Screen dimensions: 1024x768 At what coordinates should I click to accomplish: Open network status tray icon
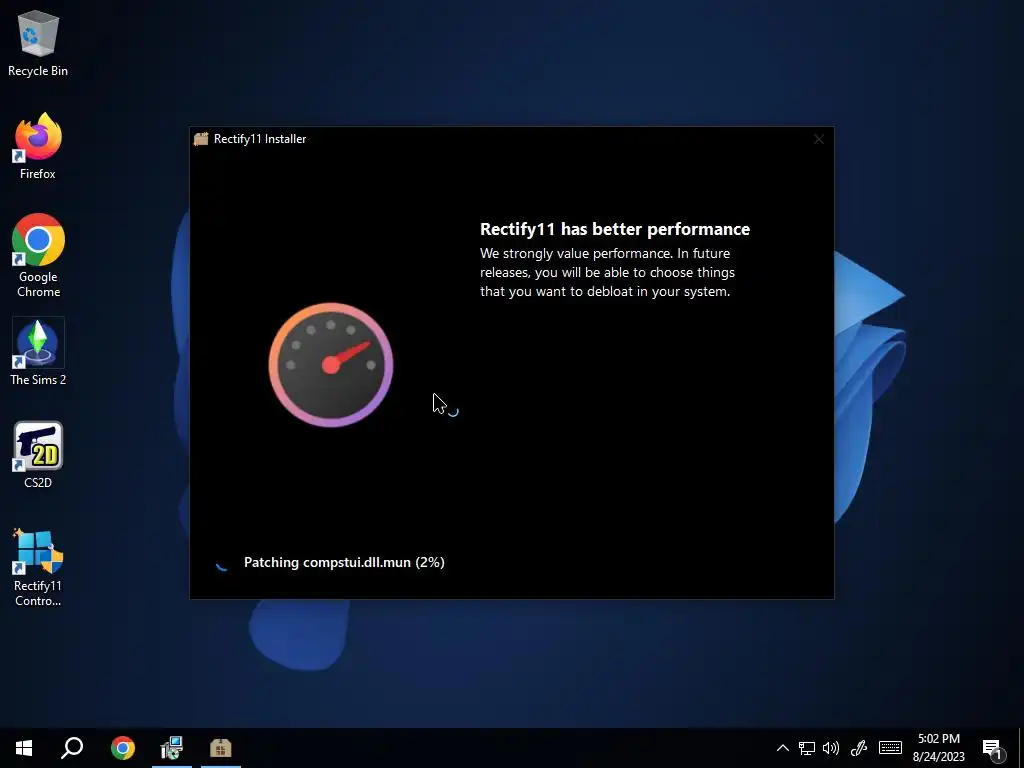click(807, 748)
